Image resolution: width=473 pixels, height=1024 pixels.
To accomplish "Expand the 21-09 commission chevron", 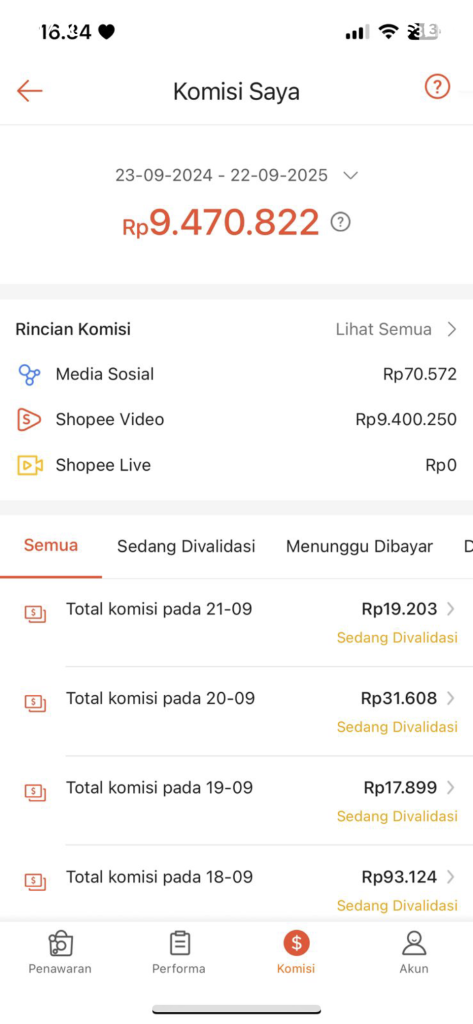I will [450, 609].
